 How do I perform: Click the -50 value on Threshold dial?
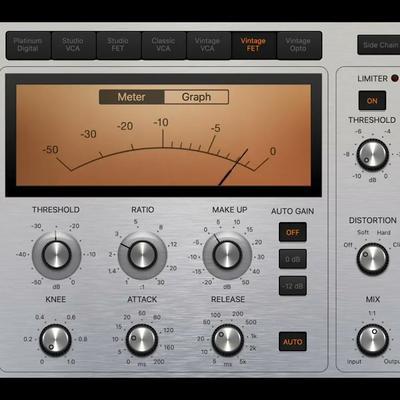point(36,282)
